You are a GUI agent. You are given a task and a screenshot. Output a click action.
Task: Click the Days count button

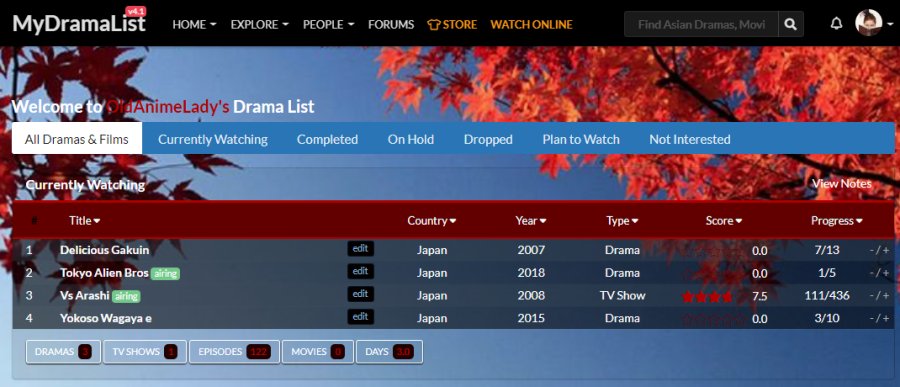[390, 352]
